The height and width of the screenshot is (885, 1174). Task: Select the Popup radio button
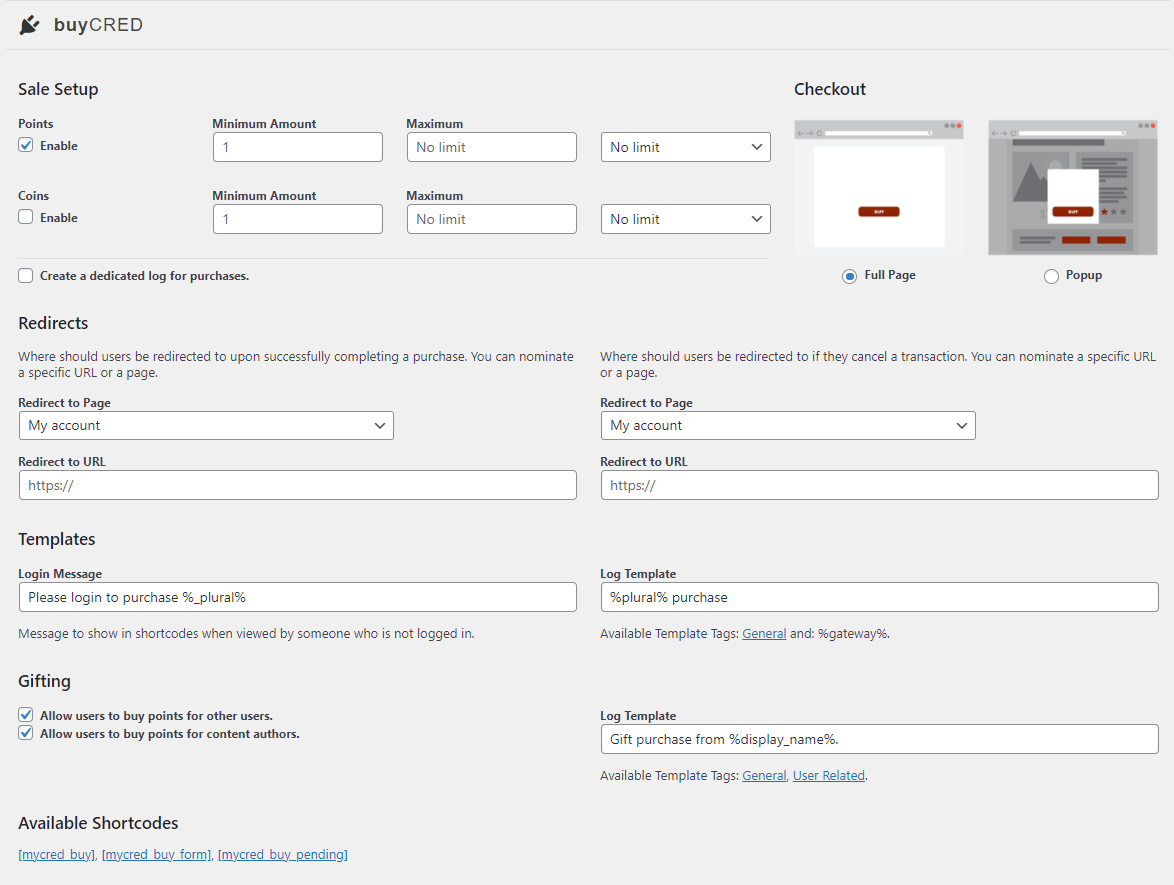[1051, 275]
